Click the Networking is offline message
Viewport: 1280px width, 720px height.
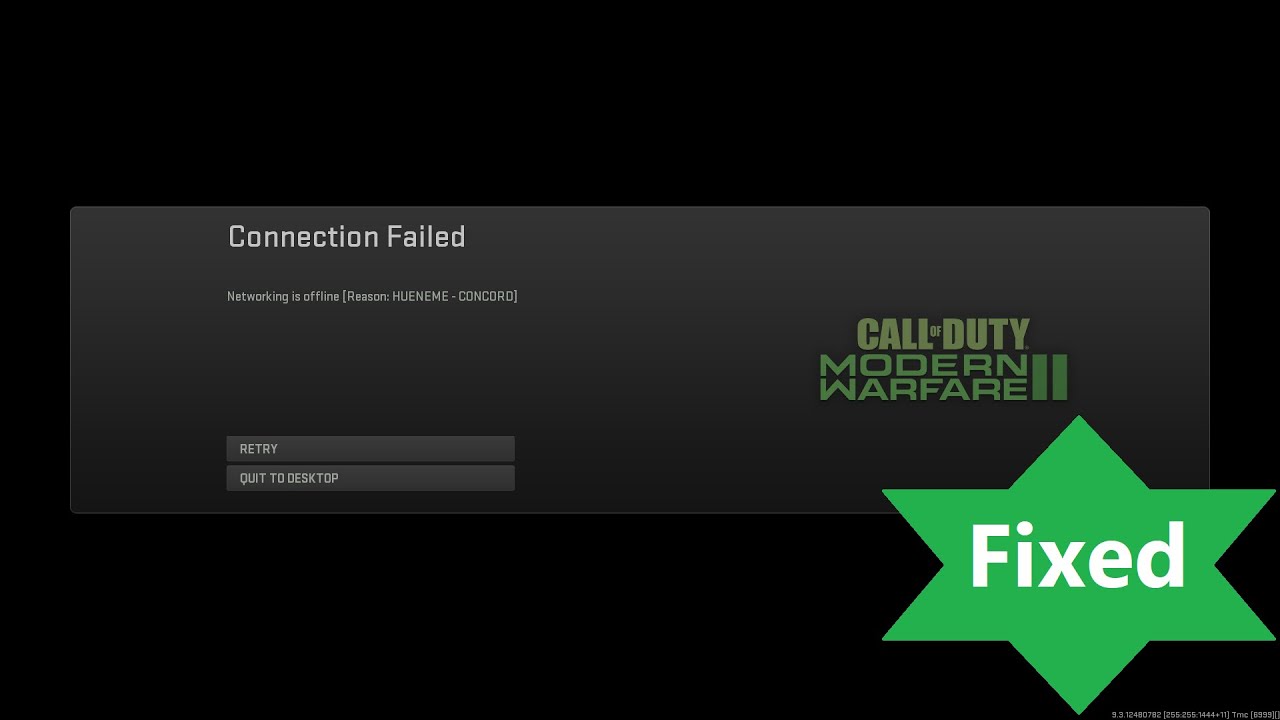(x=372, y=297)
